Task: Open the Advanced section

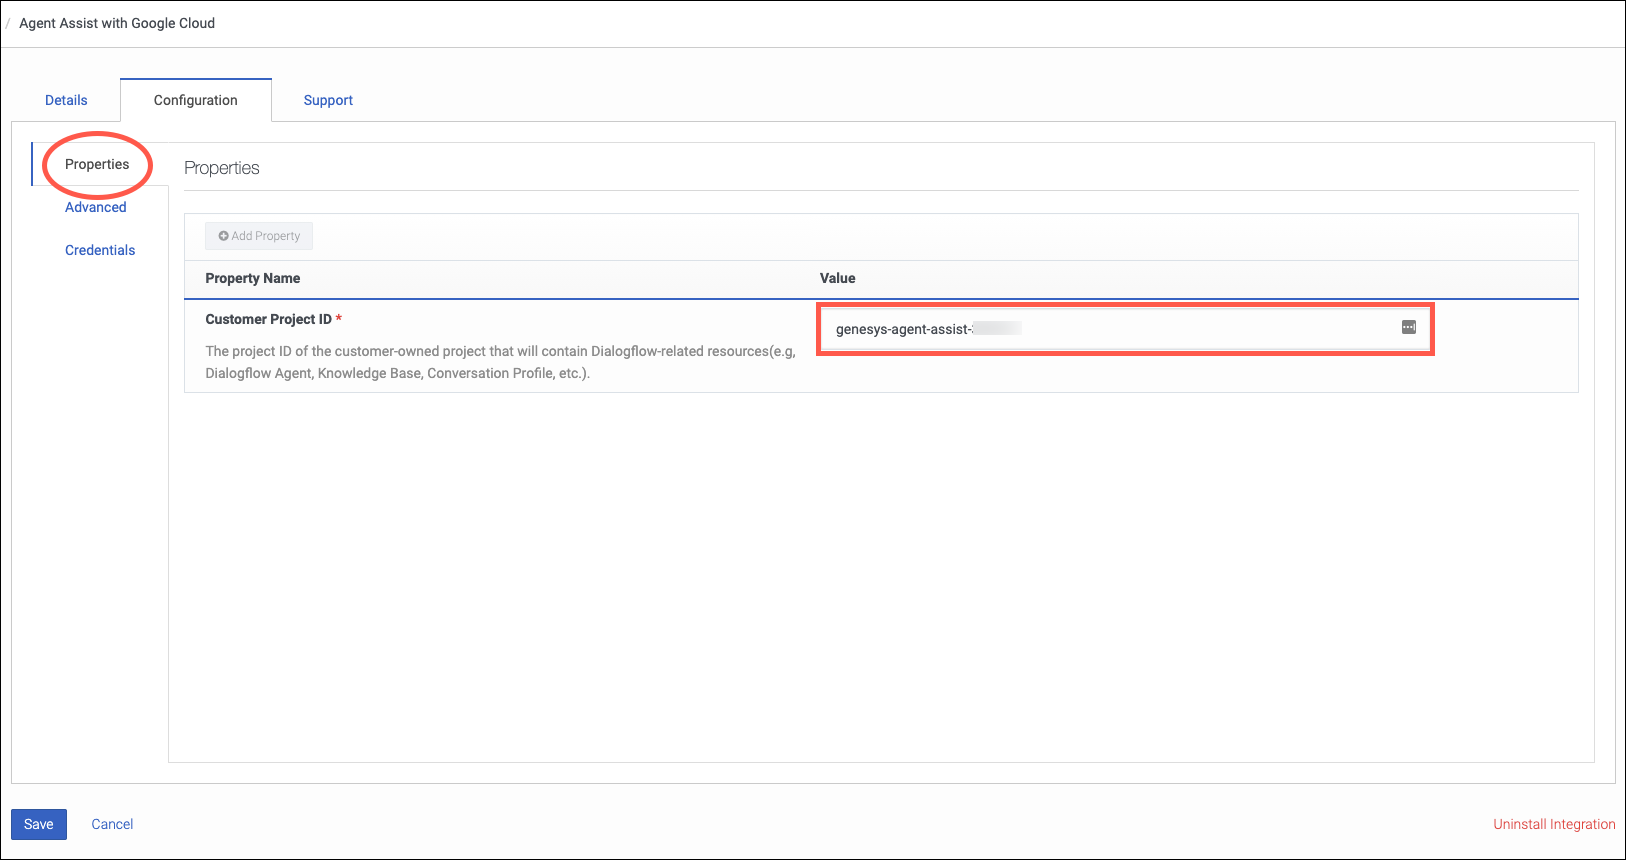Action: pyautogui.click(x=96, y=207)
